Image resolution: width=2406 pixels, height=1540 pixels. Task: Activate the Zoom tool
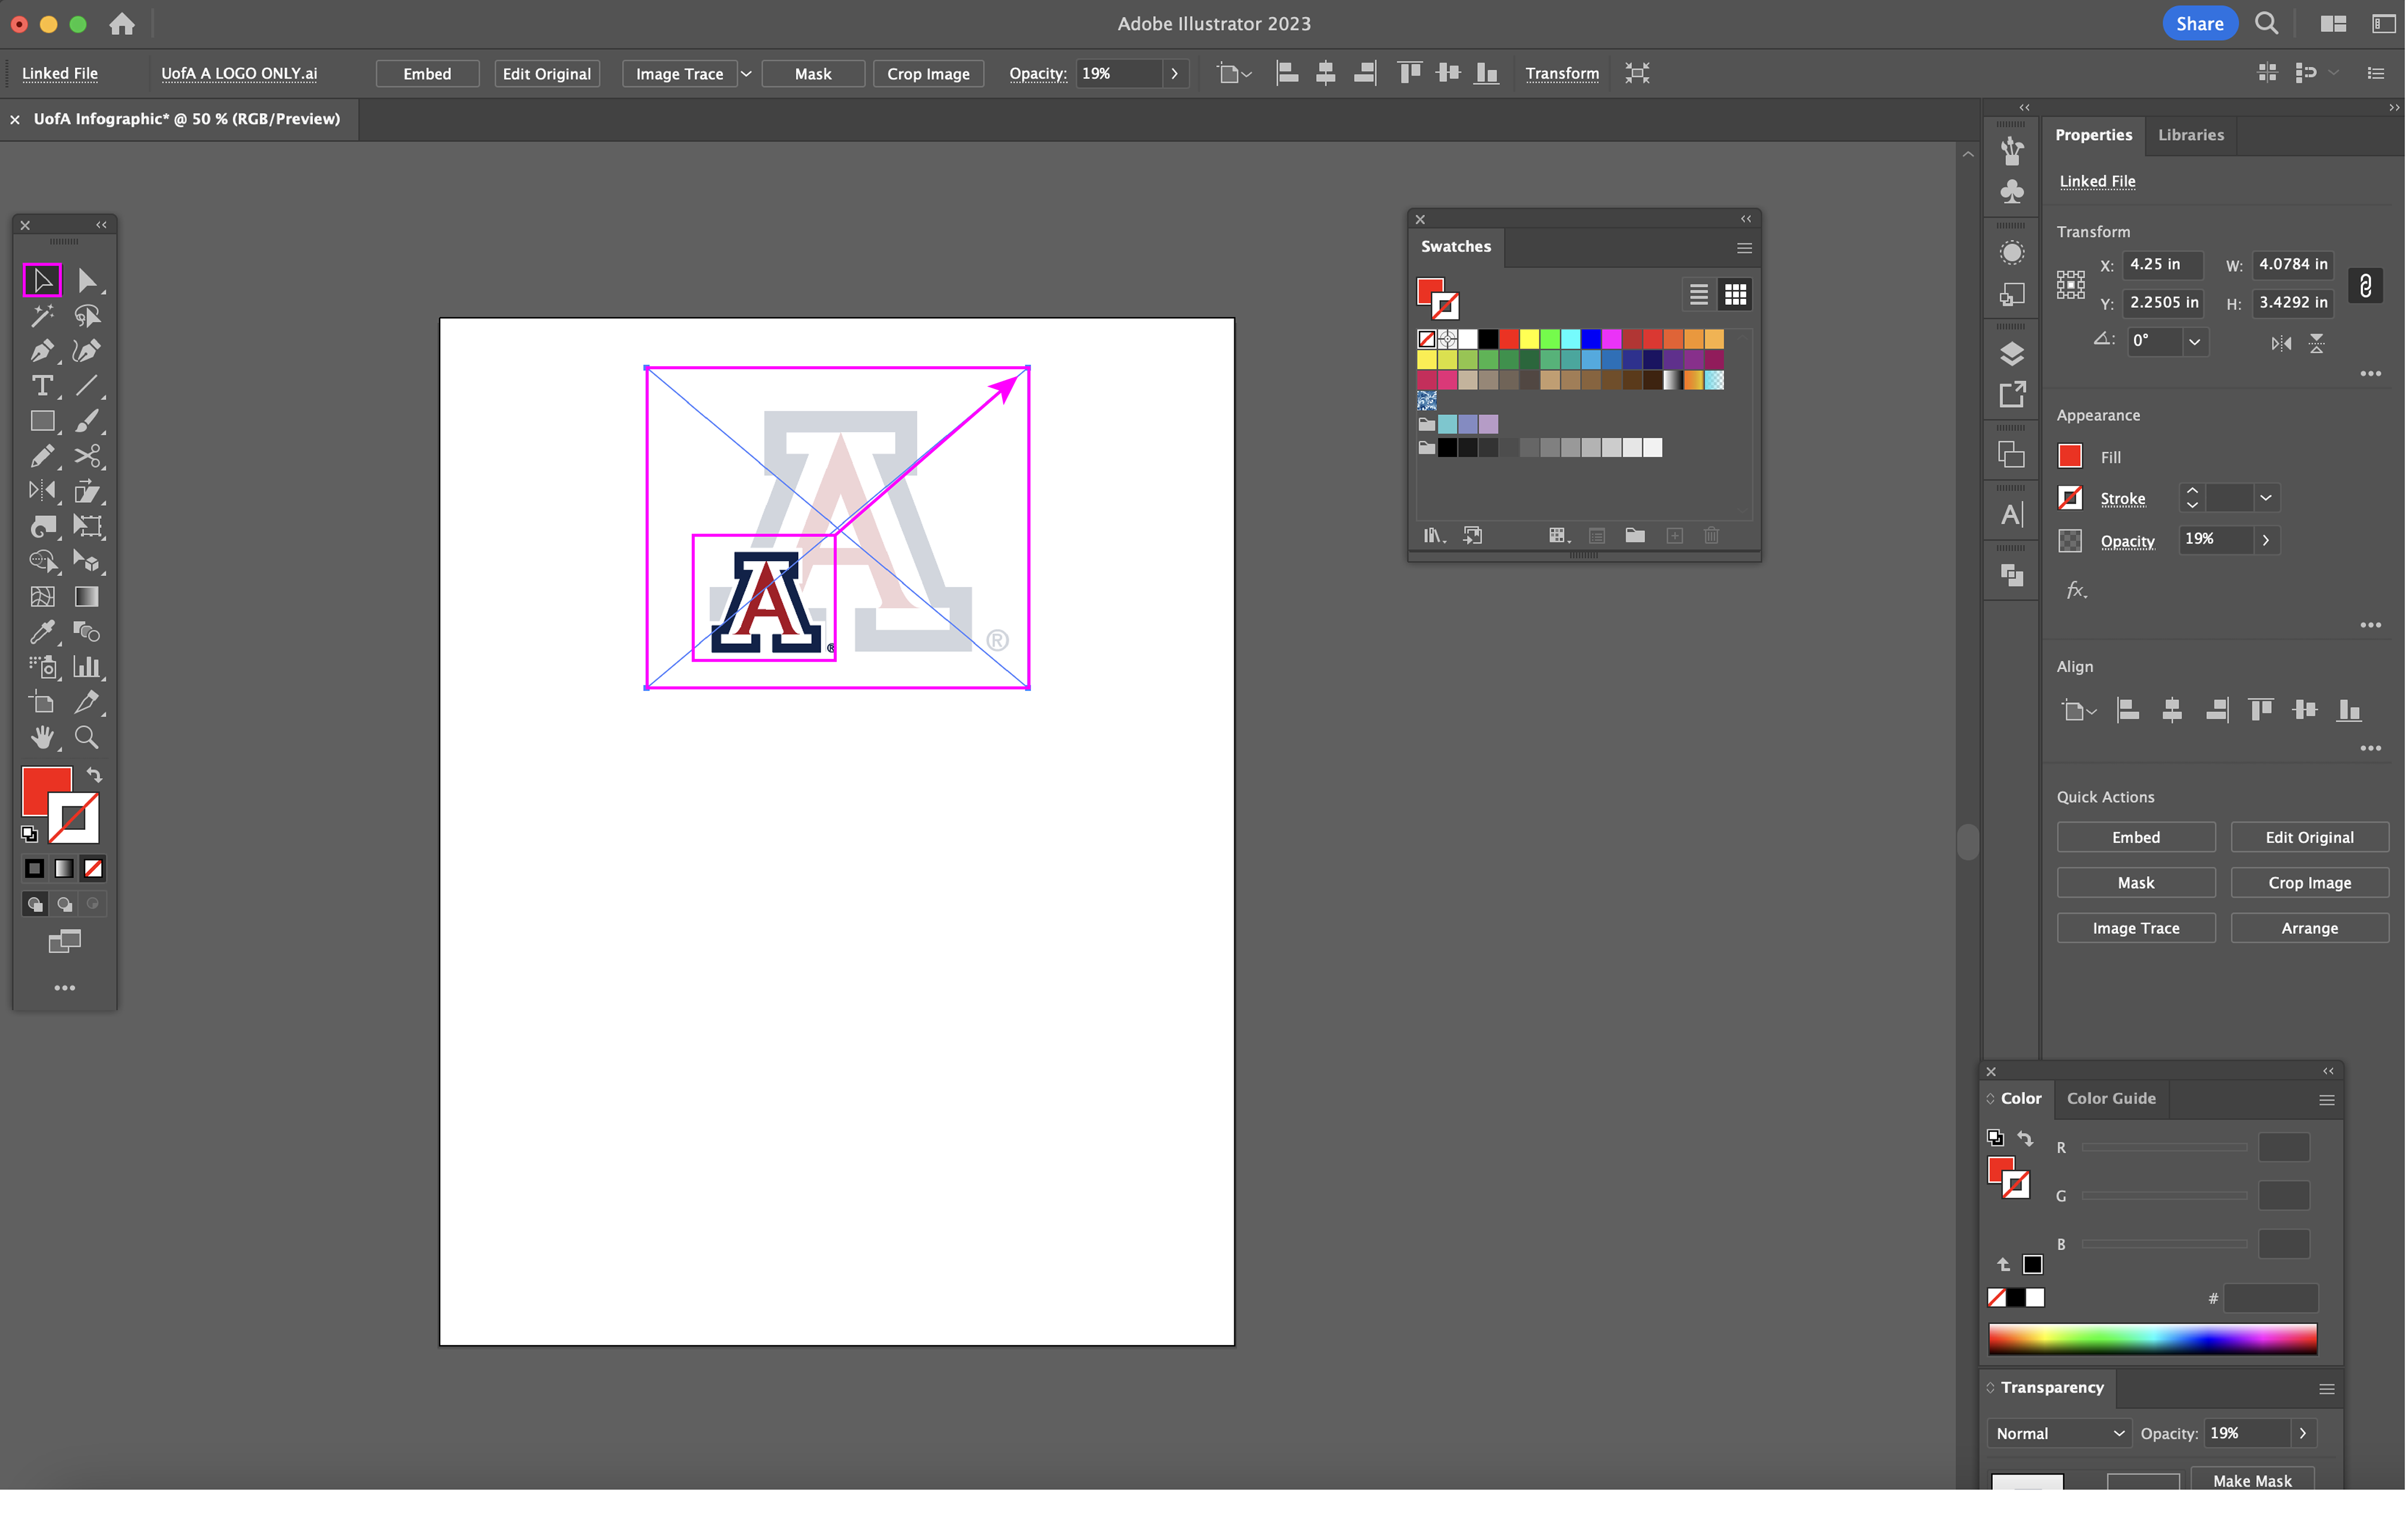[x=86, y=738]
